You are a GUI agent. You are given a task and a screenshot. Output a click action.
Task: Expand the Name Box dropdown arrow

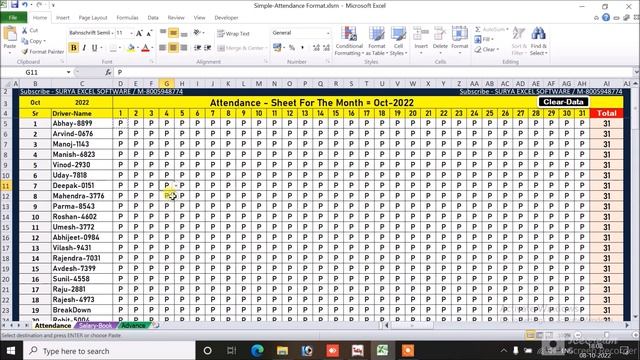[69, 72]
